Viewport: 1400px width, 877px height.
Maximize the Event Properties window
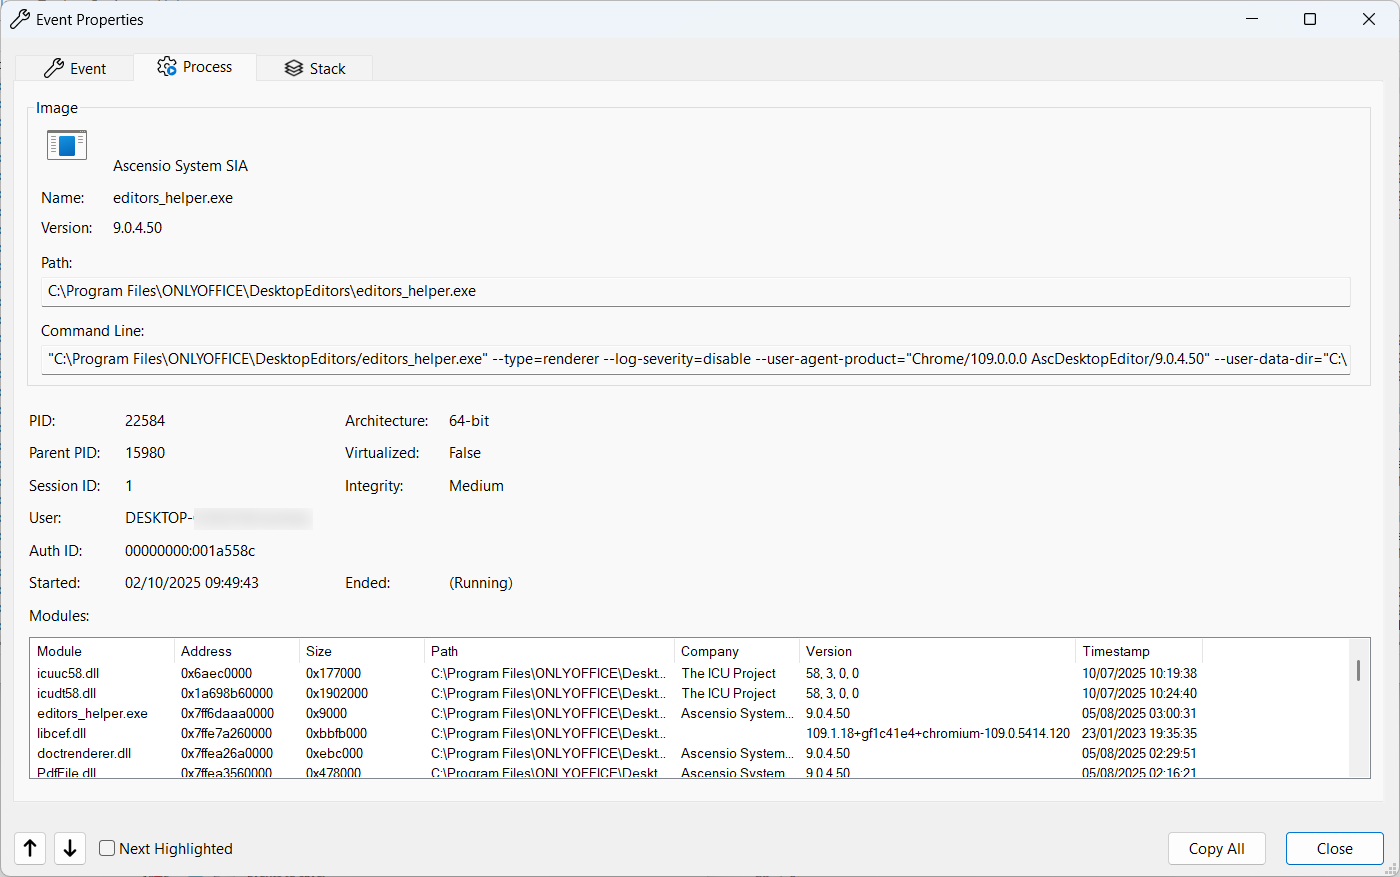point(1310,20)
